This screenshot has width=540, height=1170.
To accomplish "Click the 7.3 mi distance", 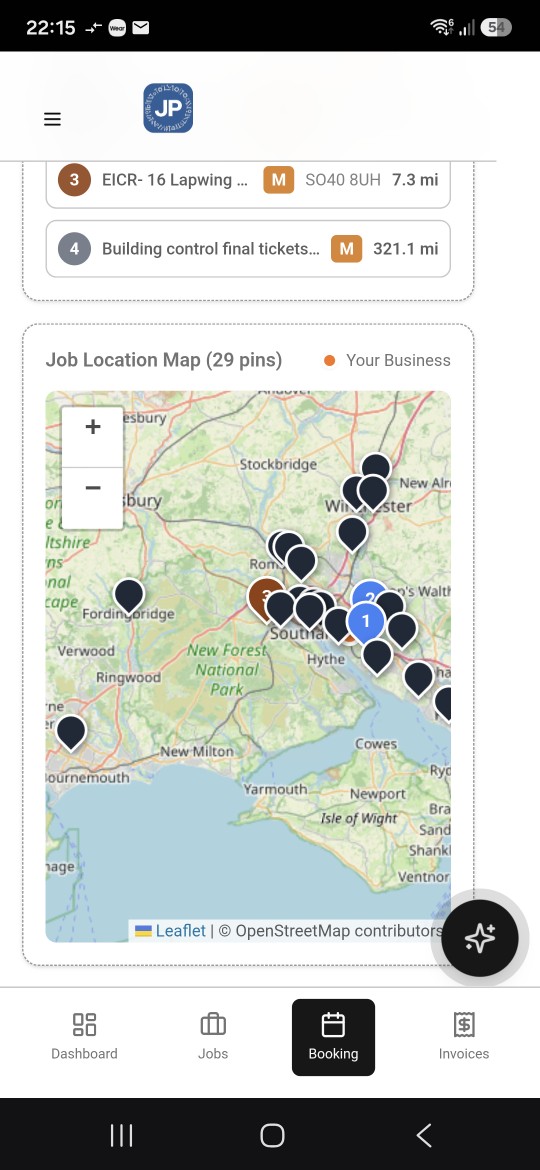I will [415, 180].
